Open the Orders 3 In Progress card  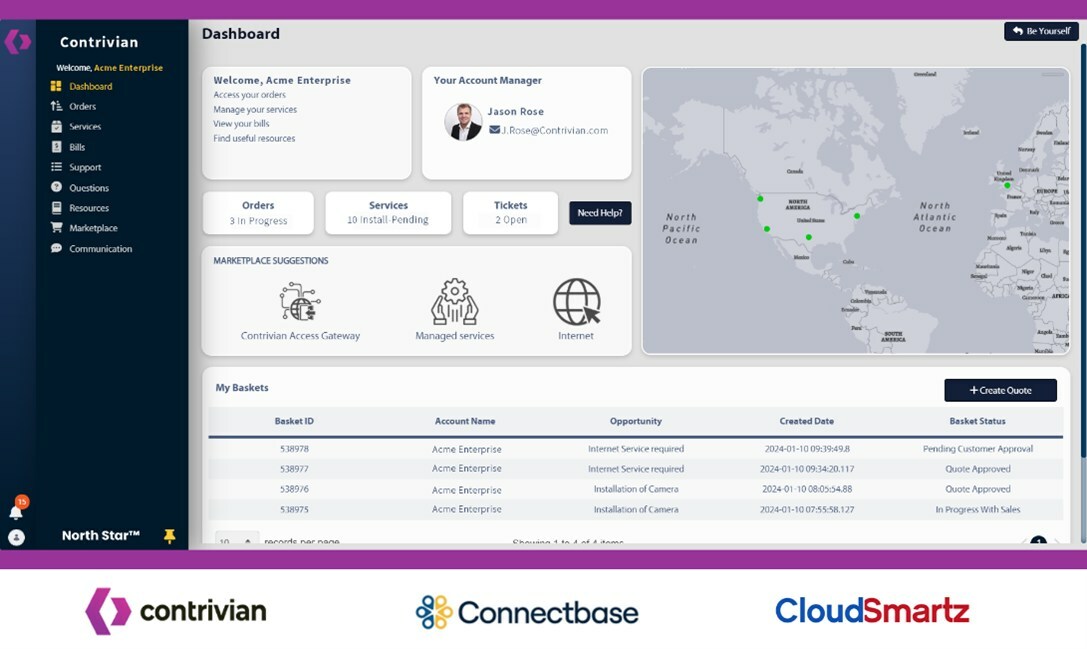[258, 213]
